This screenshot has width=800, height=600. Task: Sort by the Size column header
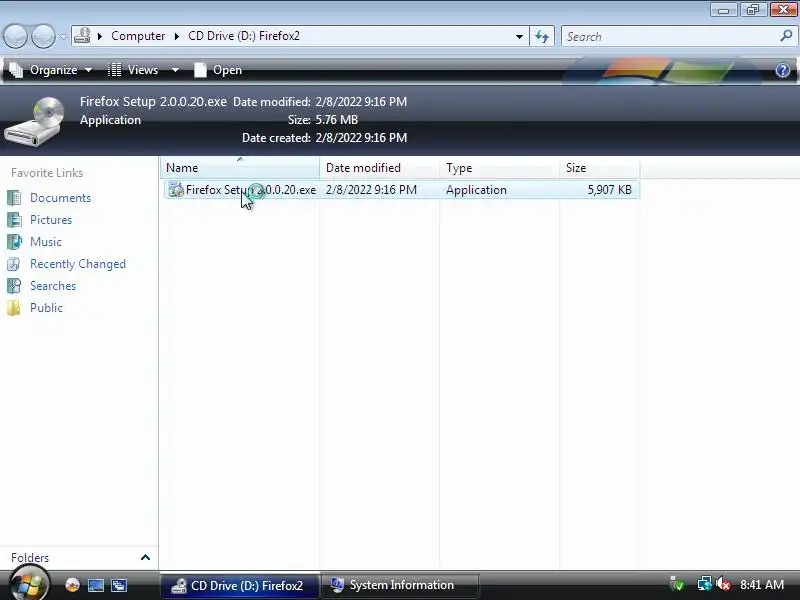tap(599, 168)
